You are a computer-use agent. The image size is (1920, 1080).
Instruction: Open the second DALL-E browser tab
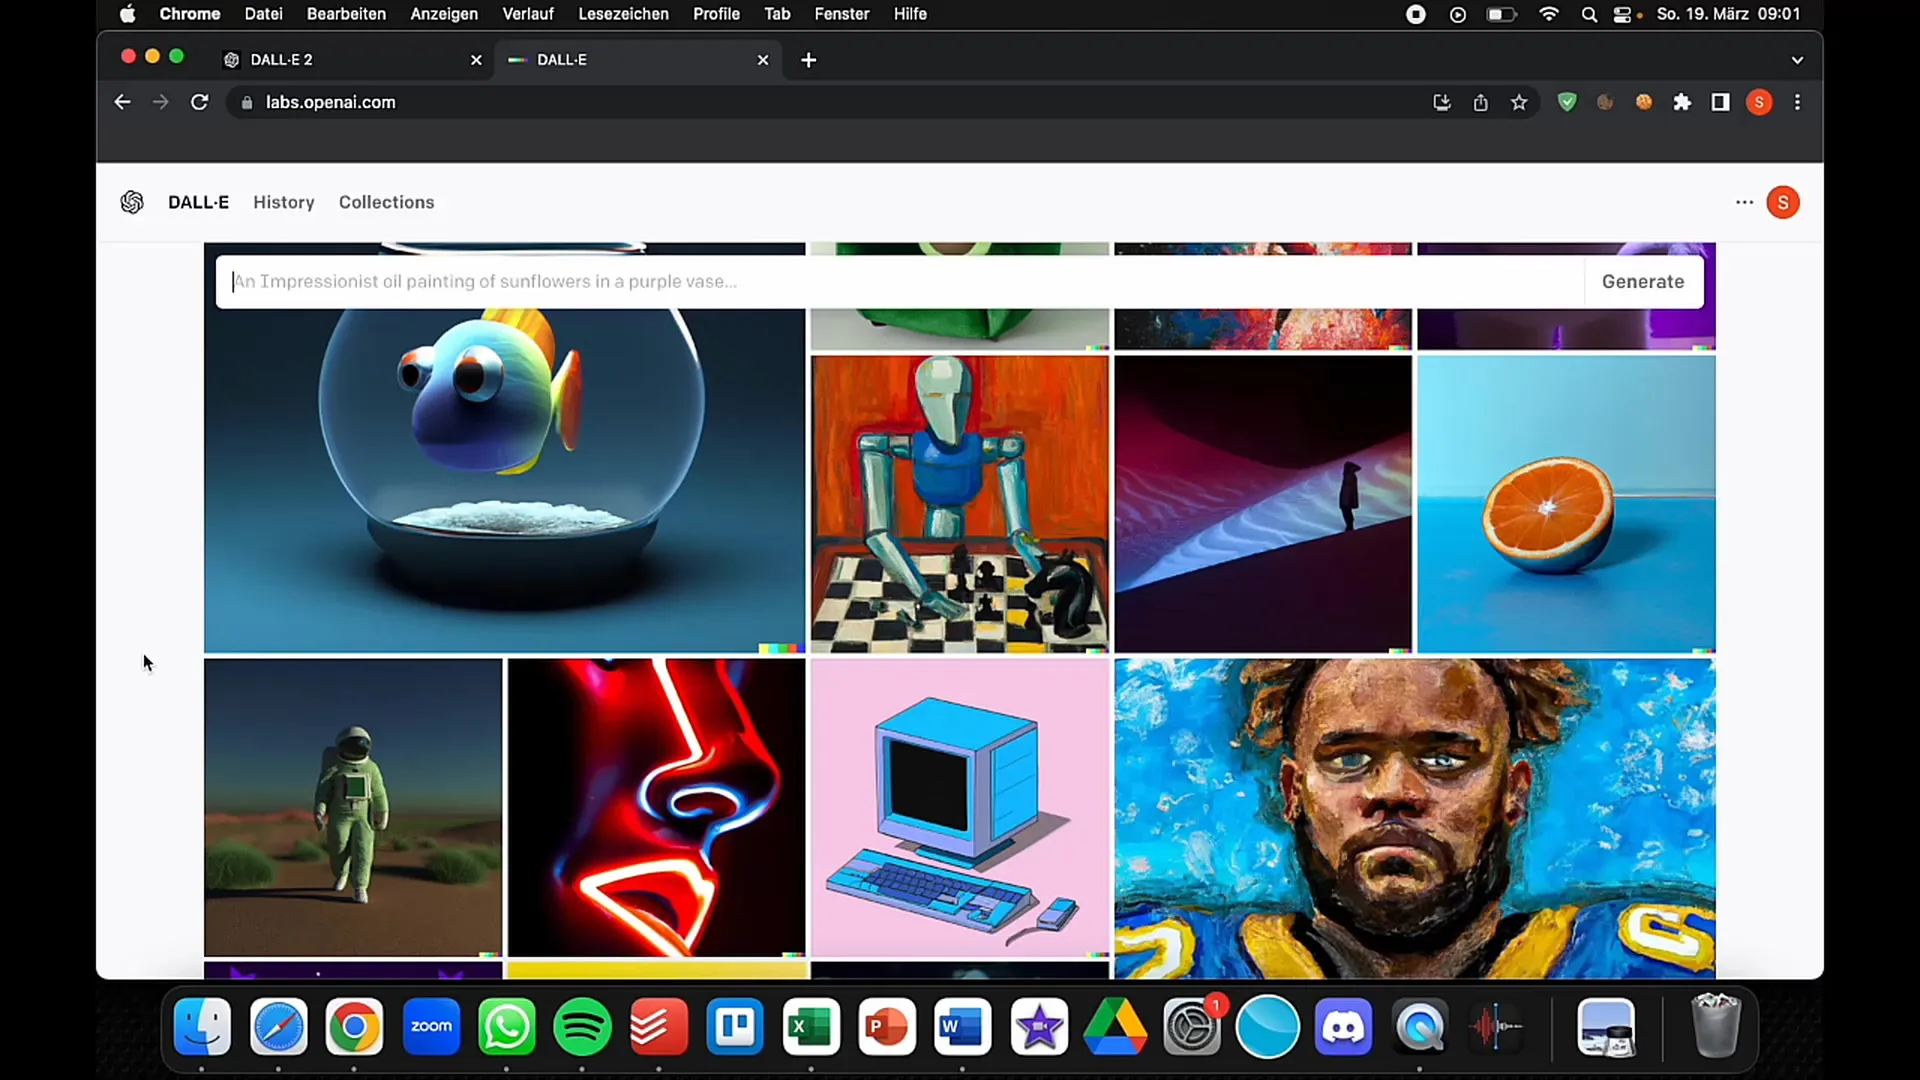point(640,59)
